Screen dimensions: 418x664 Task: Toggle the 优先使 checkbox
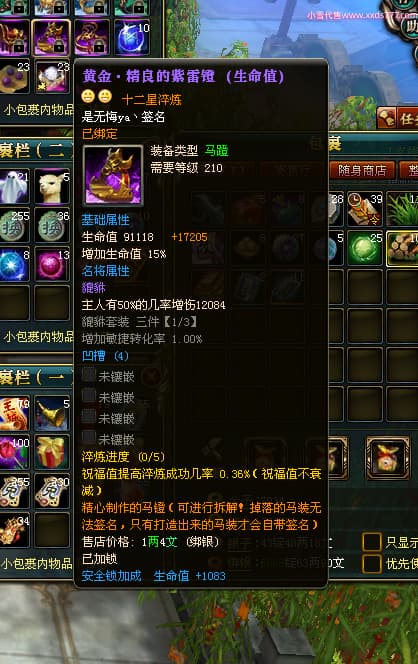tap(371, 564)
